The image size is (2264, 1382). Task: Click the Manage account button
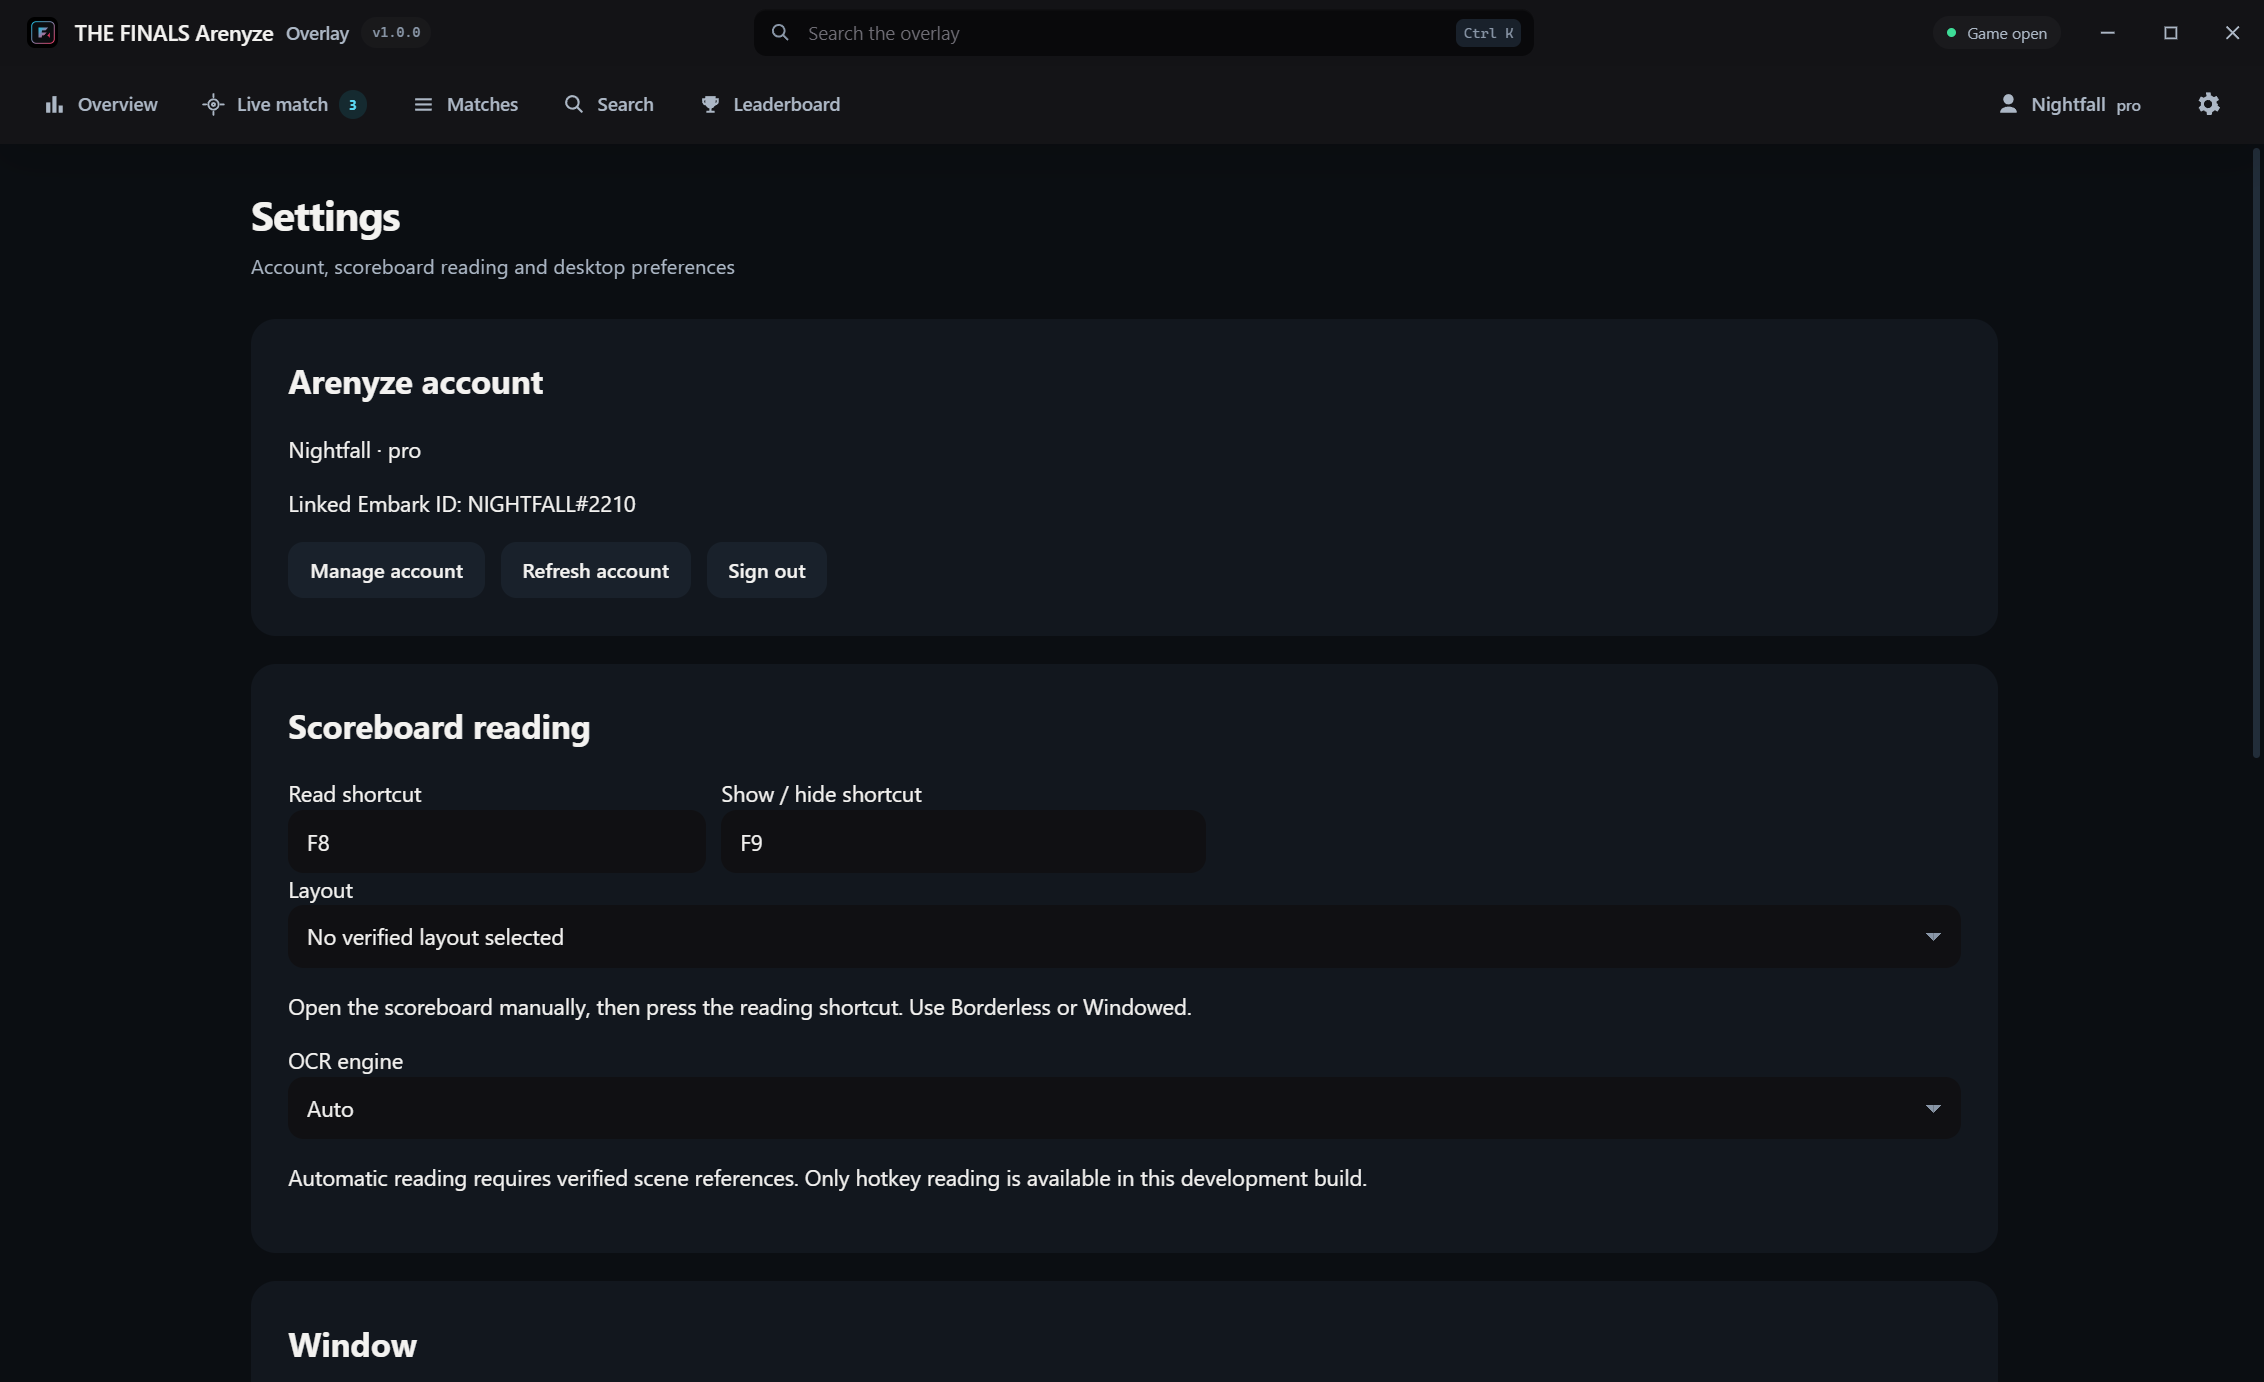coord(386,570)
